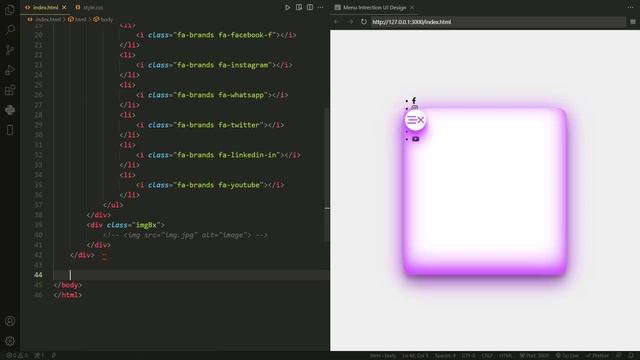Switch to the style.css tab

(x=89, y=7)
